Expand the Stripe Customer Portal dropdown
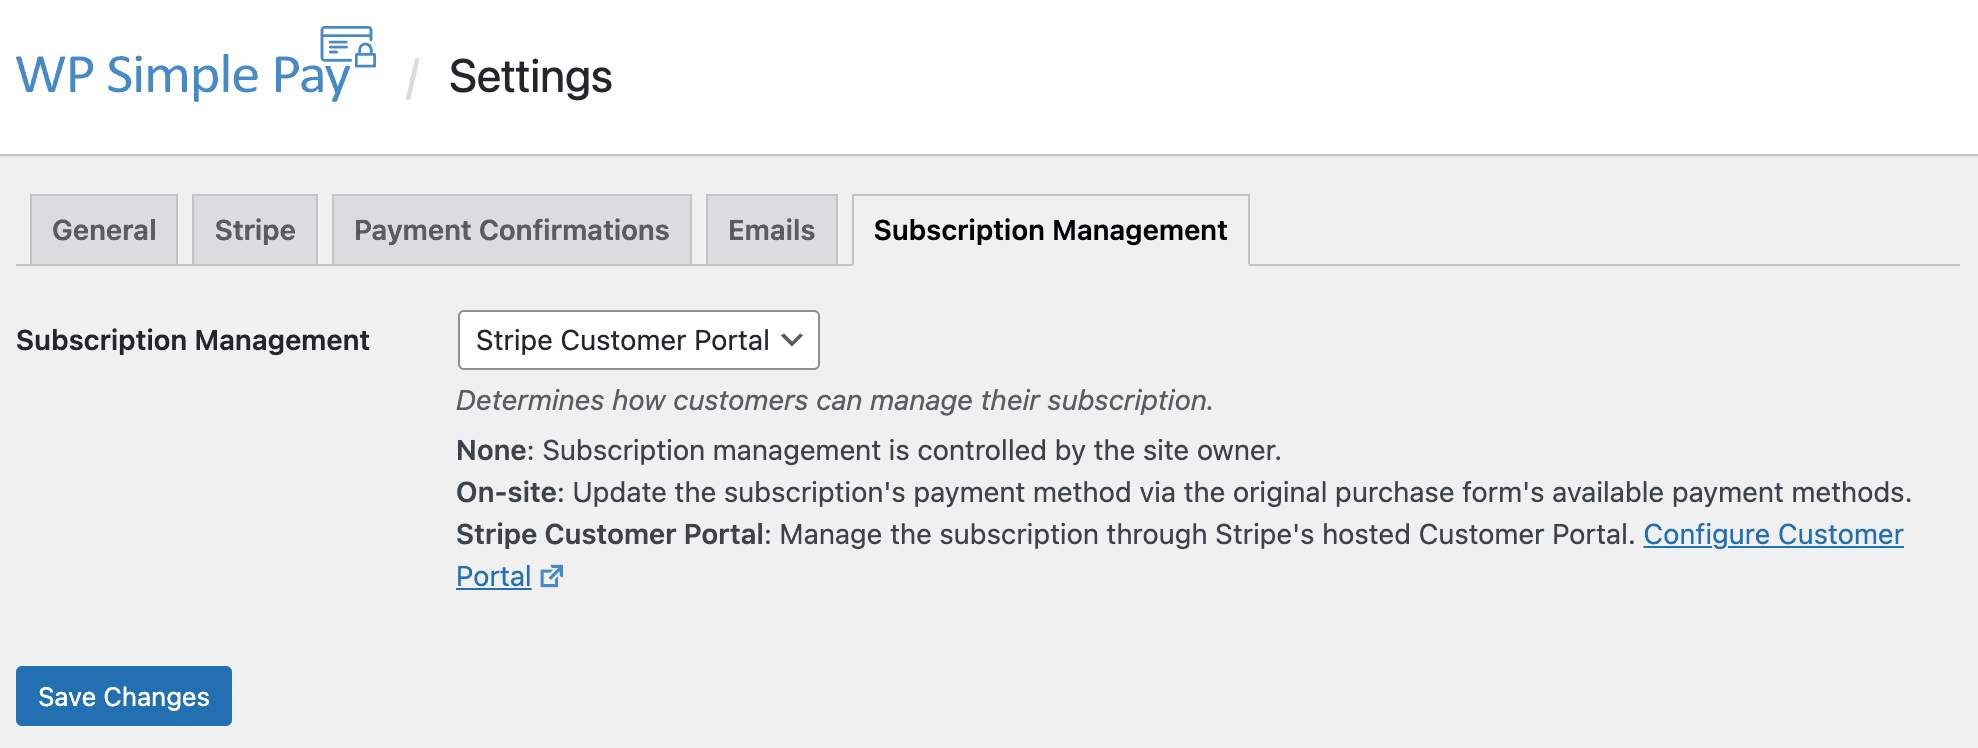Screen dimensions: 1978x748 (639, 340)
